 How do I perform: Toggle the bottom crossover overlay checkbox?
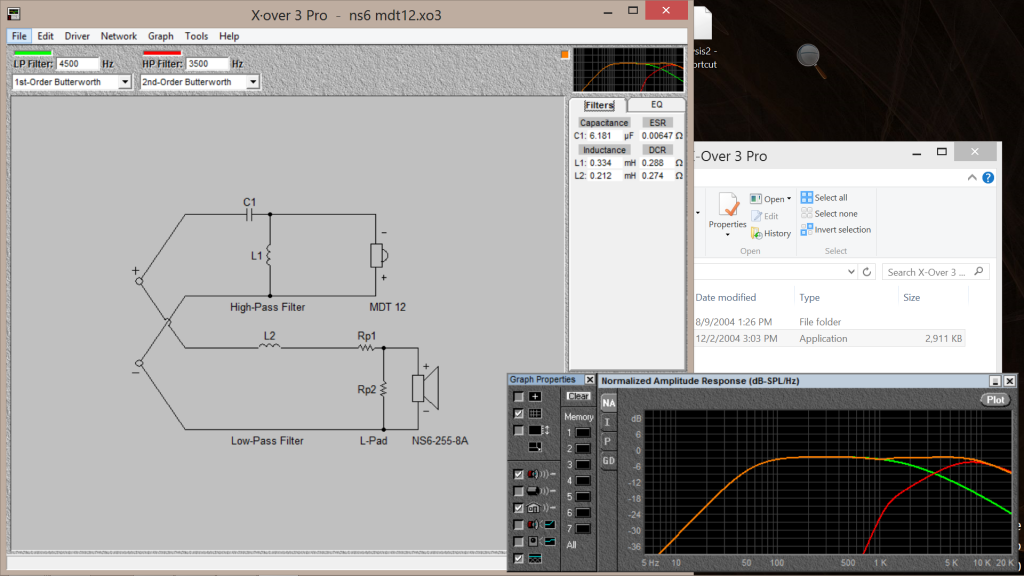click(519, 558)
